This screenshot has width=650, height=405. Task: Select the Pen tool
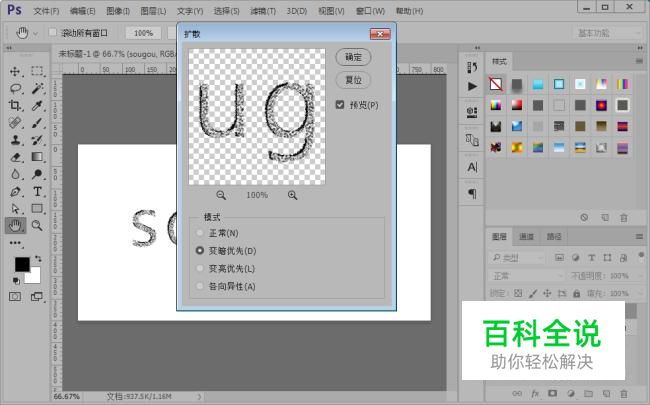(15, 192)
